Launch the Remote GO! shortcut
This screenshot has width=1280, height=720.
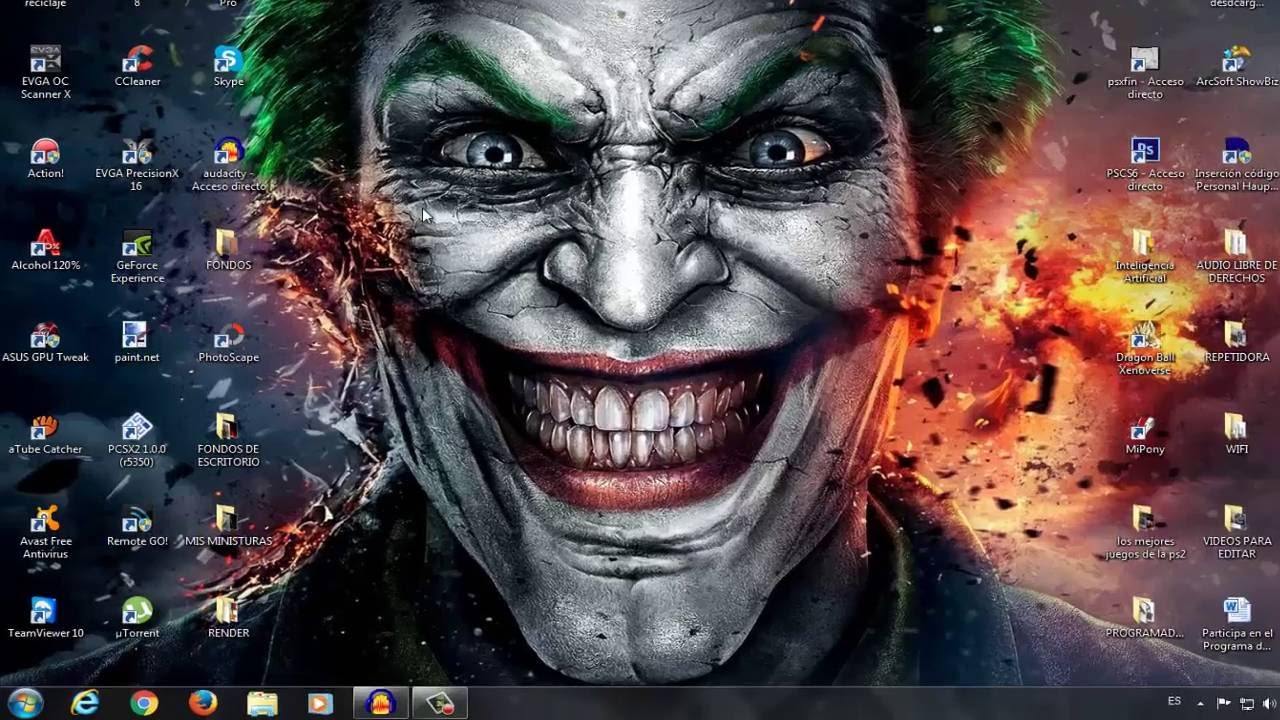(137, 526)
